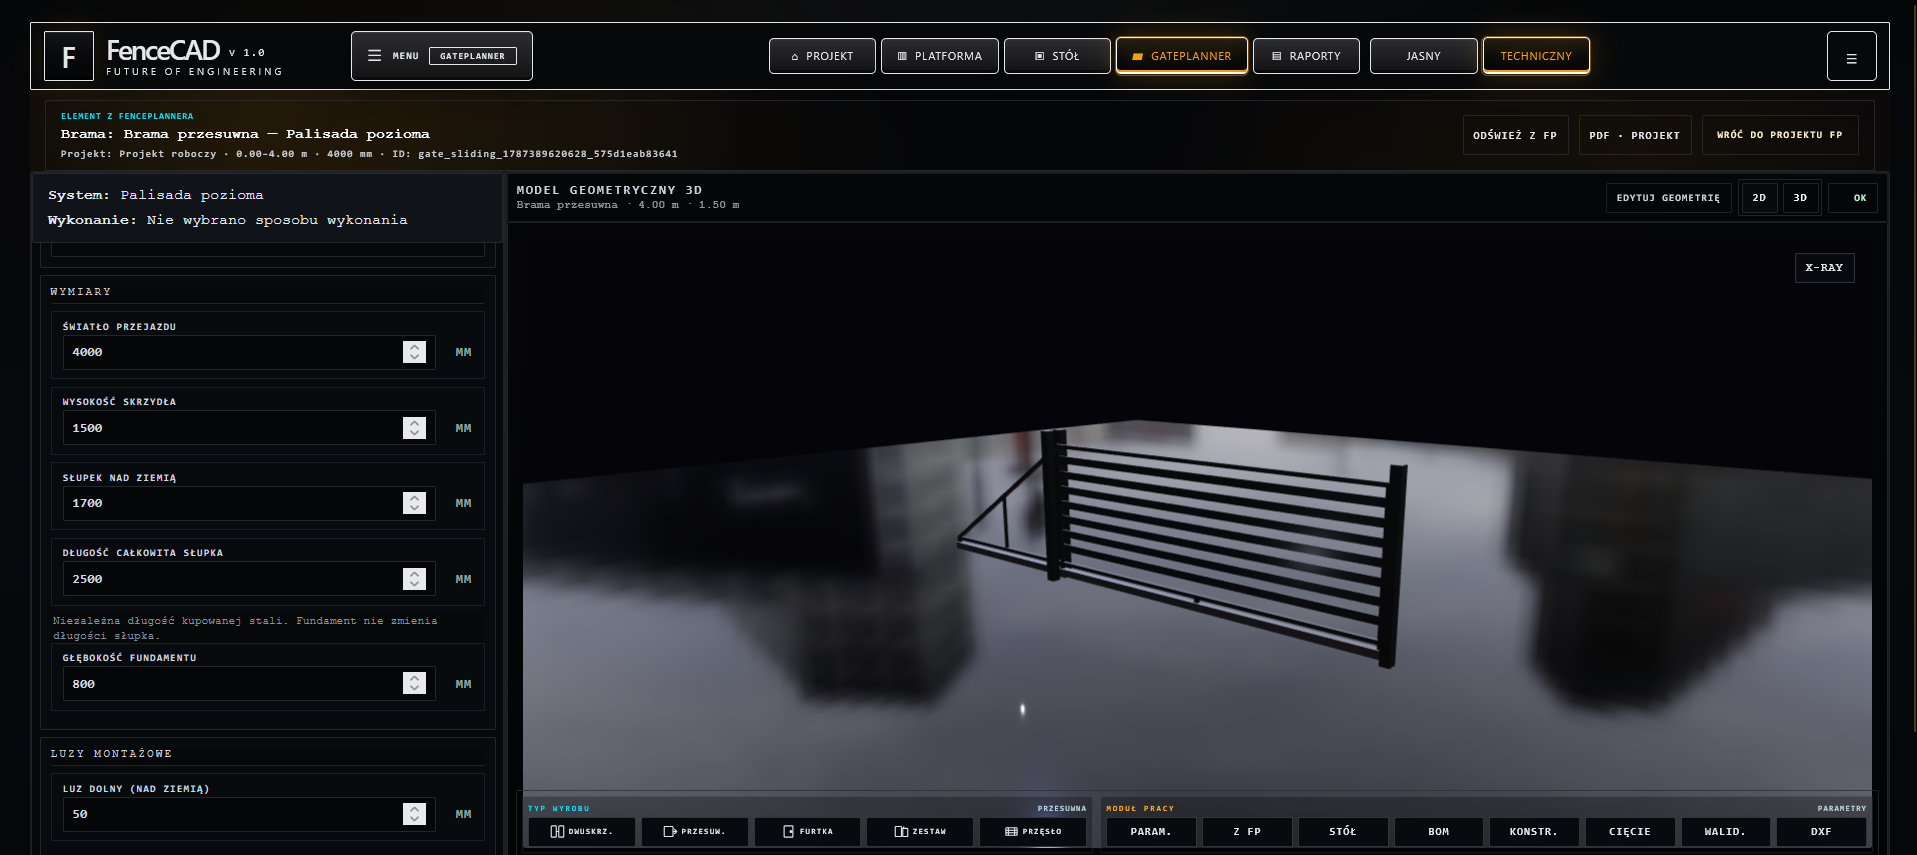Click the OK button in model header
The width and height of the screenshot is (1917, 855).
tap(1853, 198)
